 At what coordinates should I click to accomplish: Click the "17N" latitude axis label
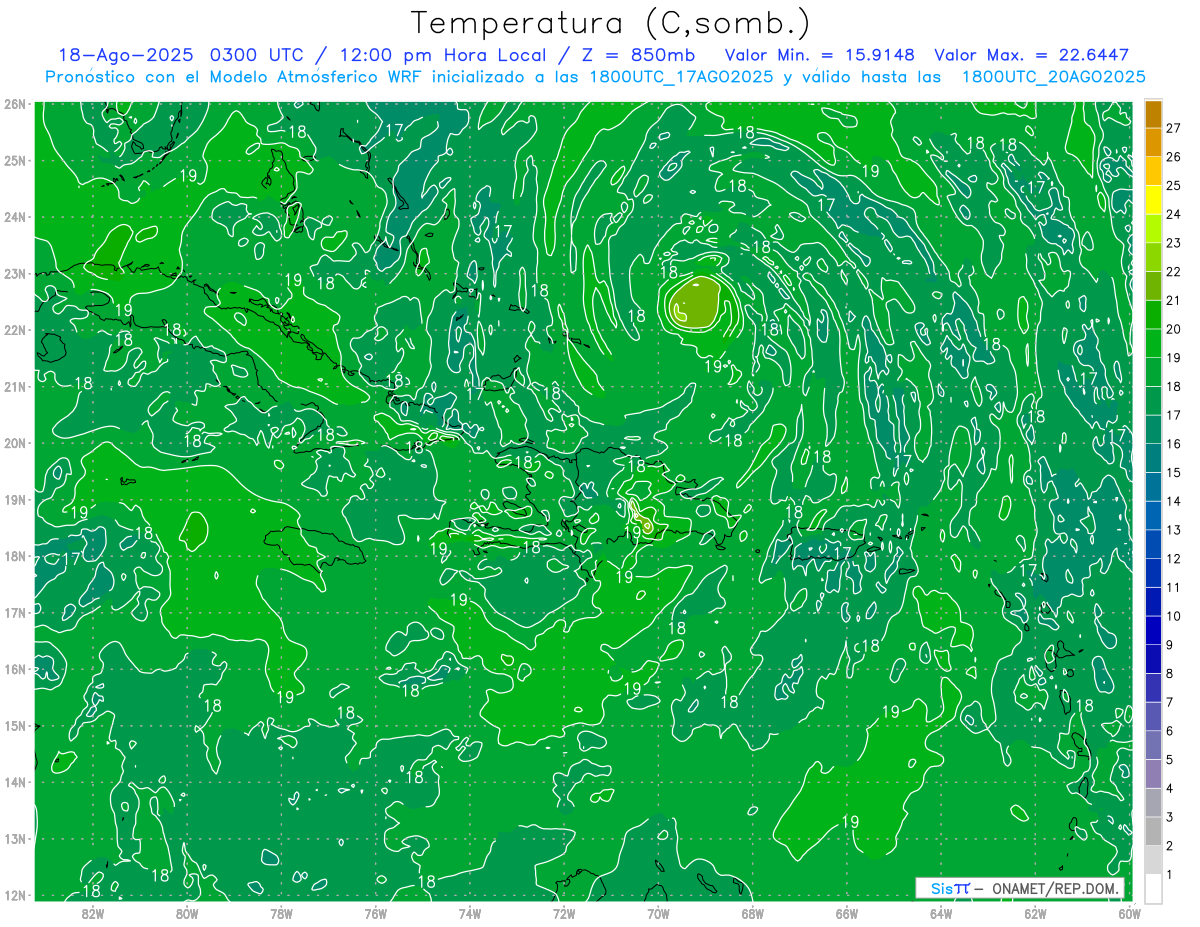pos(15,612)
